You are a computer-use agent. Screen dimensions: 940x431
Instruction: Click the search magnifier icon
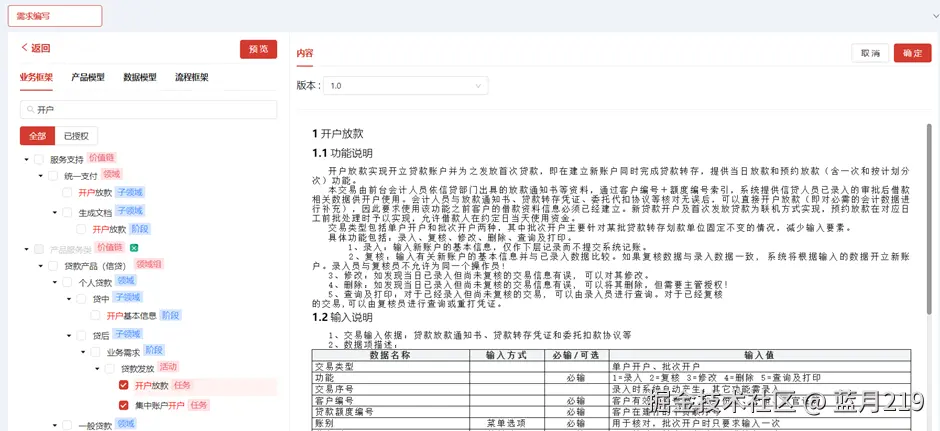click(x=30, y=110)
